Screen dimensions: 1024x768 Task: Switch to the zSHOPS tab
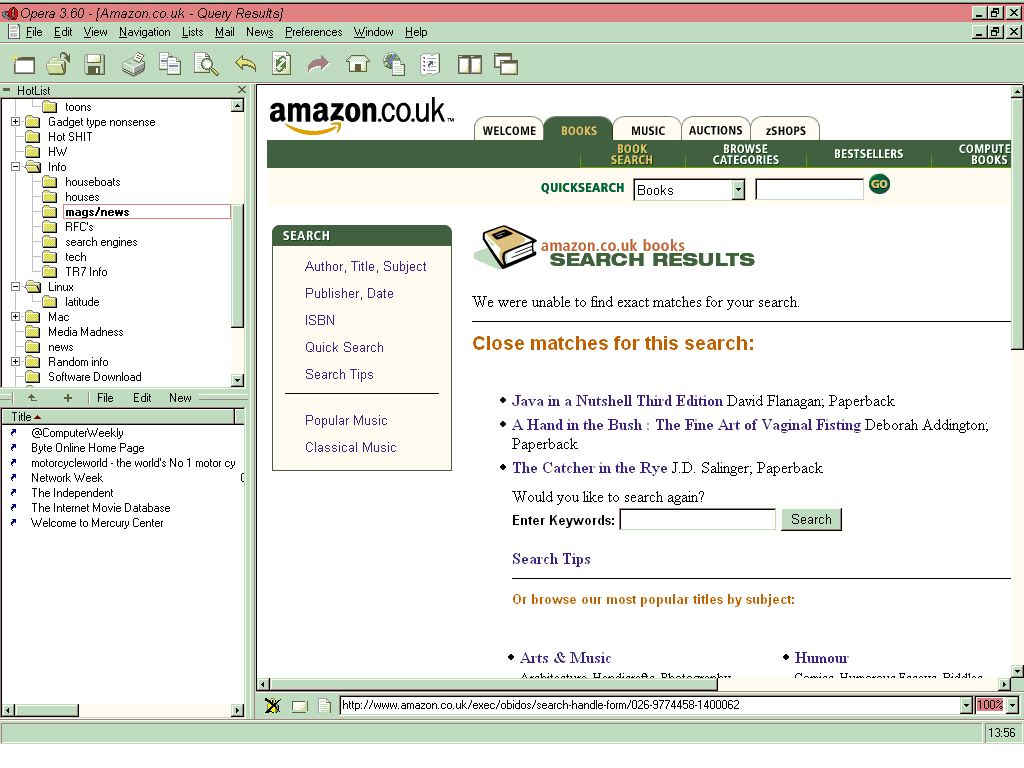[x=785, y=131]
